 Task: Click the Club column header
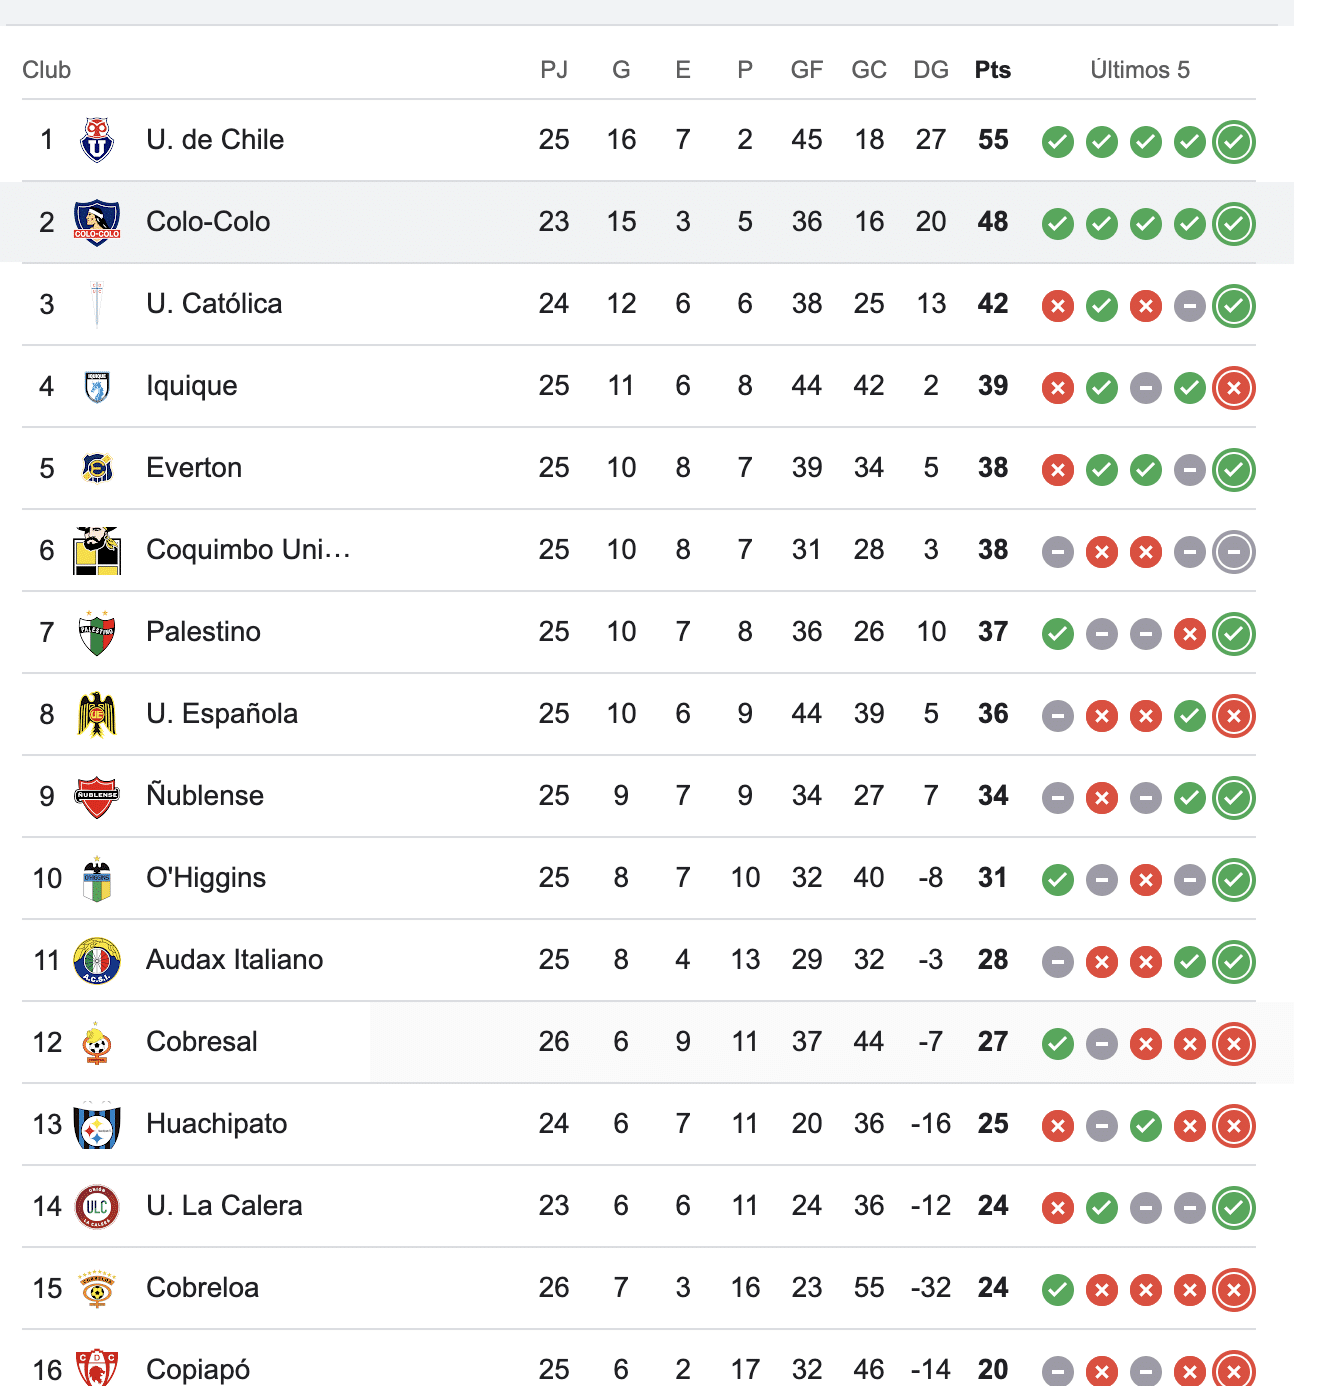pyautogui.click(x=47, y=70)
